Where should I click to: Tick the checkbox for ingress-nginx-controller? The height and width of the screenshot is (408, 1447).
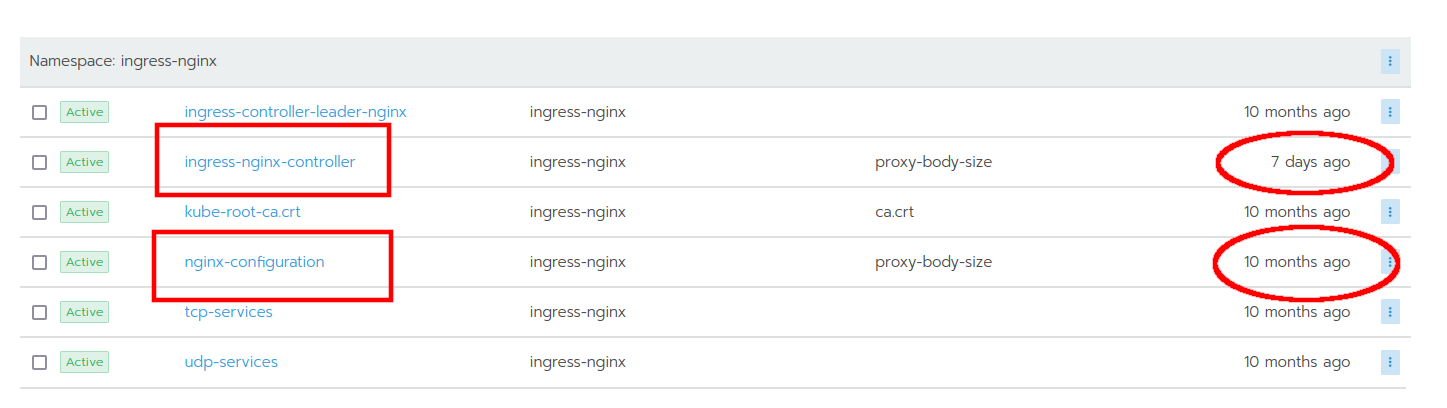(39, 162)
